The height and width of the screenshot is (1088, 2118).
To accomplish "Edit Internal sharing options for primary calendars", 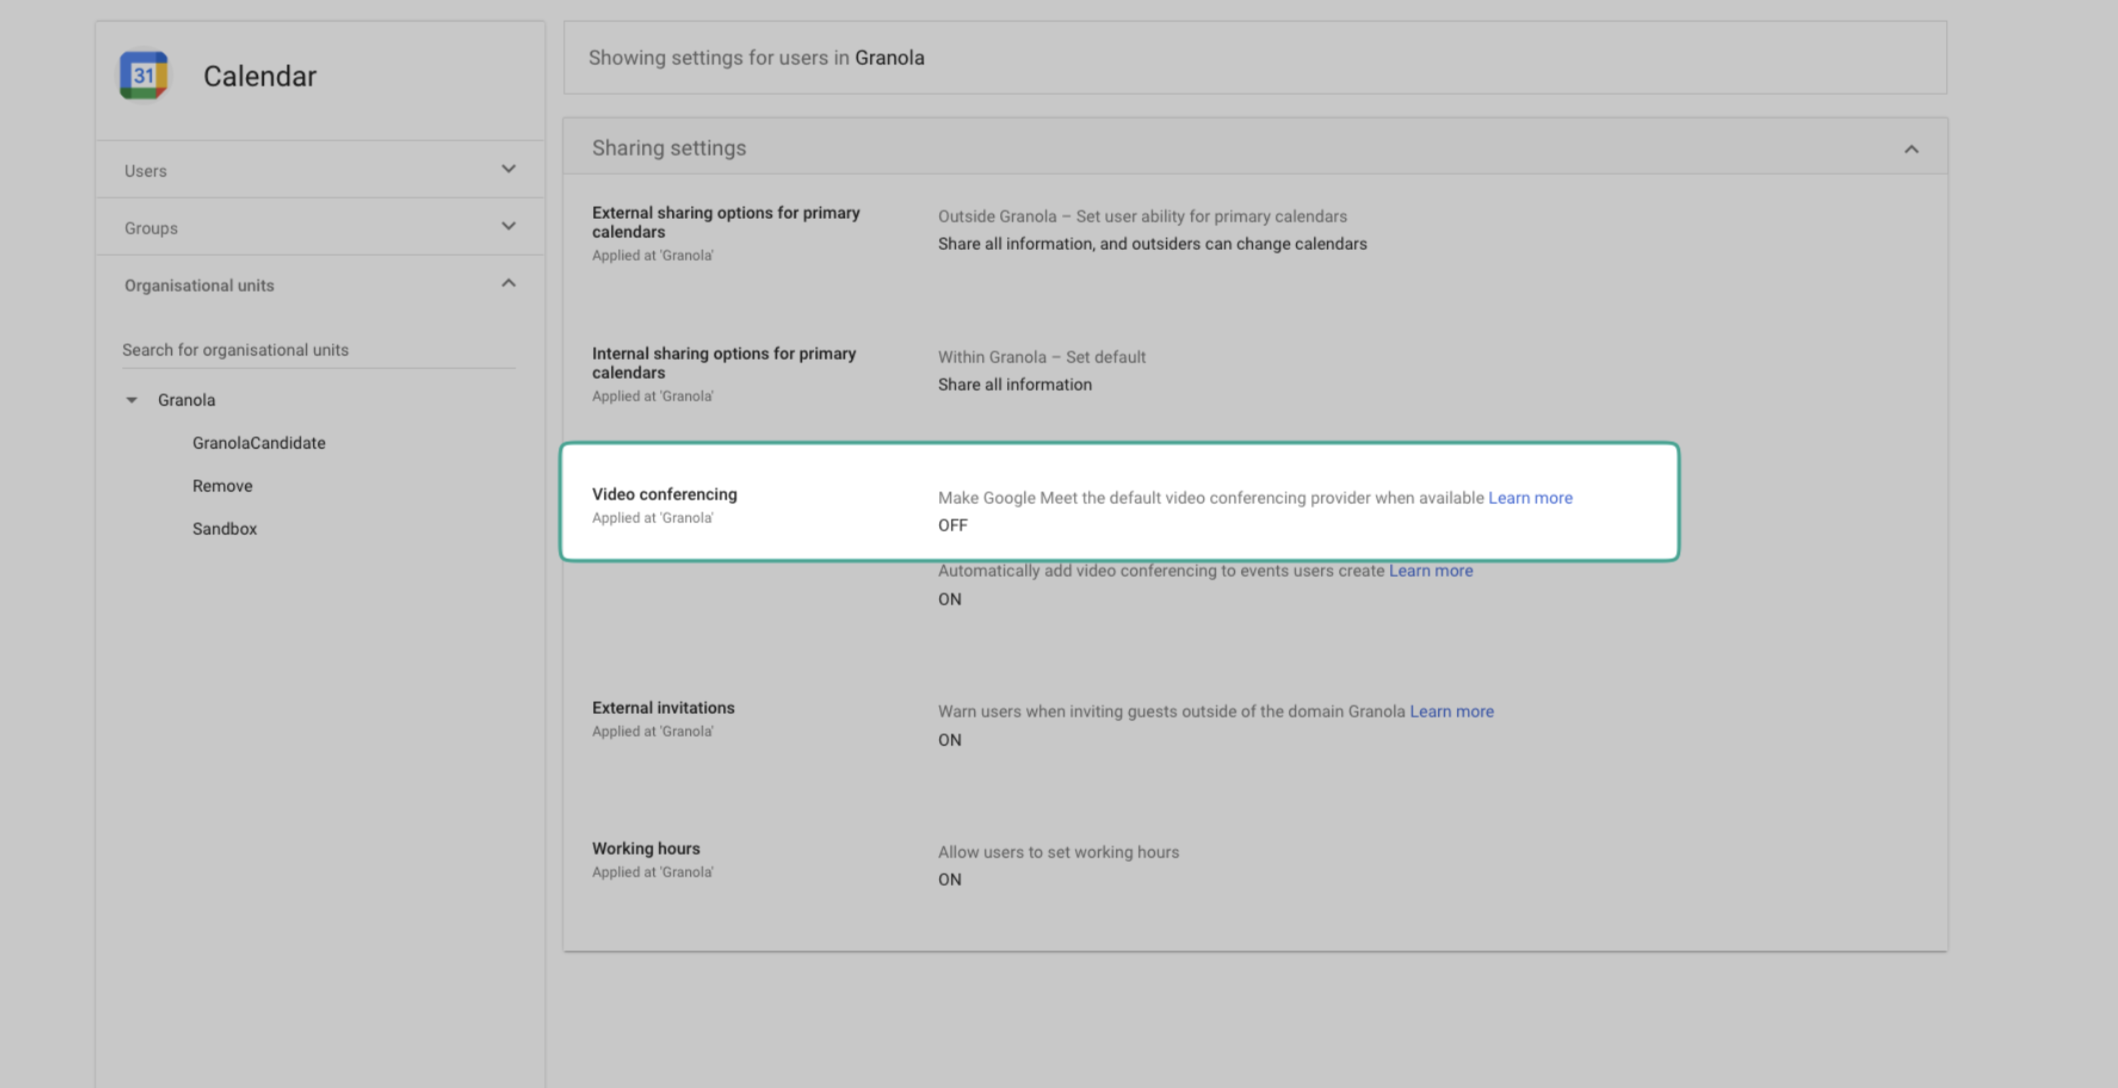I will [x=723, y=363].
